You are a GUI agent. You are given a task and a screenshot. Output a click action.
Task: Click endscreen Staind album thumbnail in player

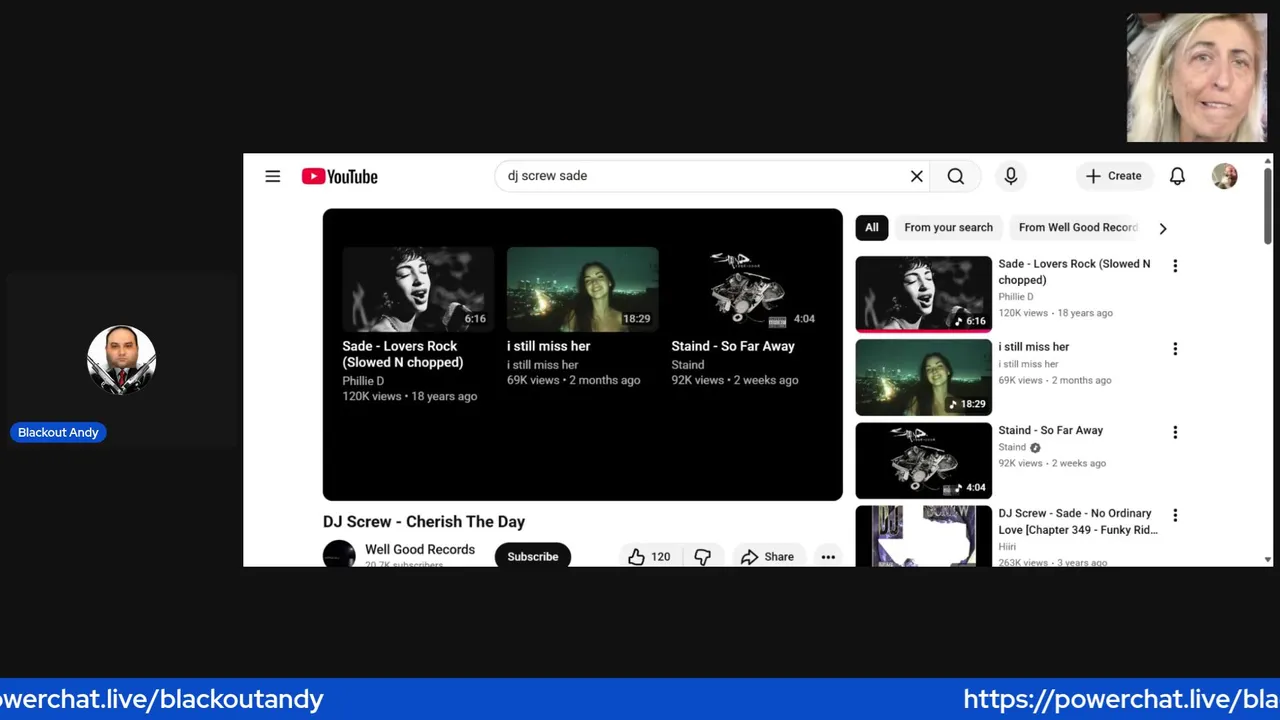tap(747, 289)
